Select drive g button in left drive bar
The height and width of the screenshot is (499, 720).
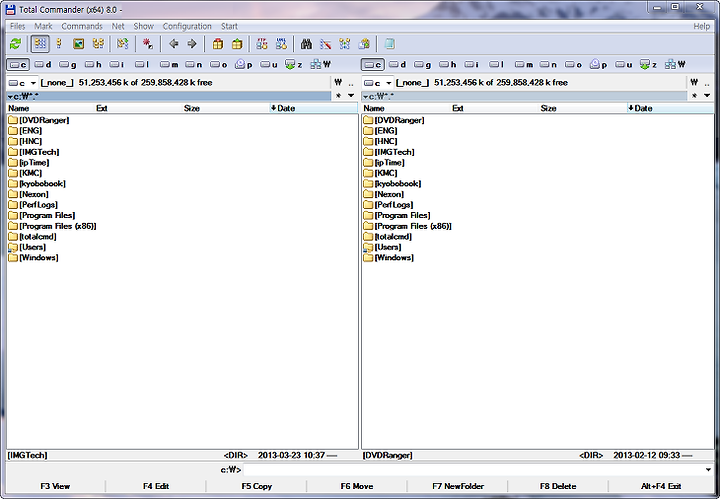pos(68,65)
